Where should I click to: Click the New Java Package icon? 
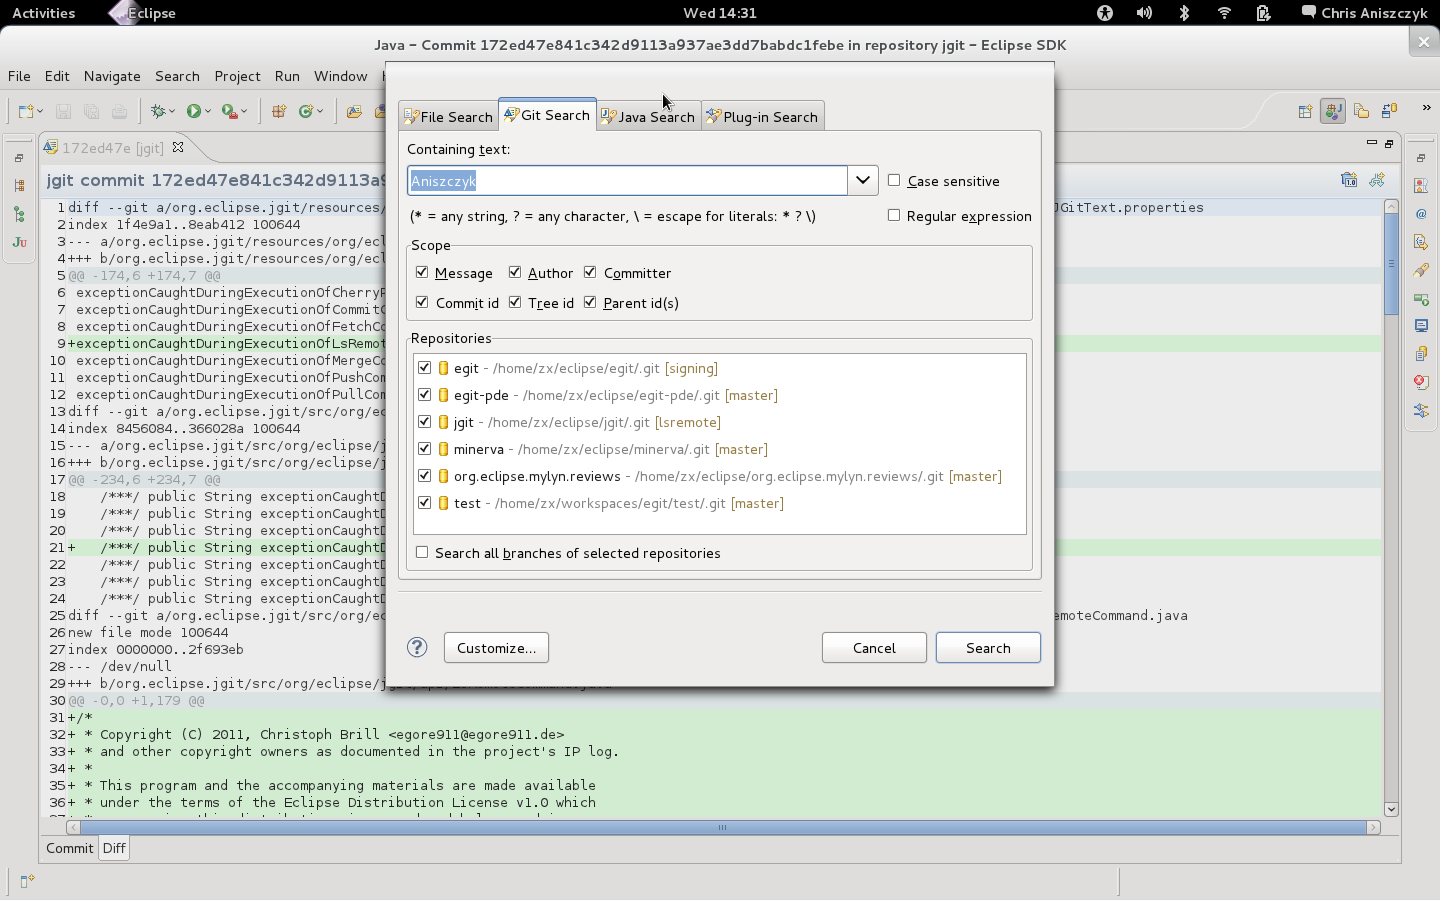(x=279, y=111)
